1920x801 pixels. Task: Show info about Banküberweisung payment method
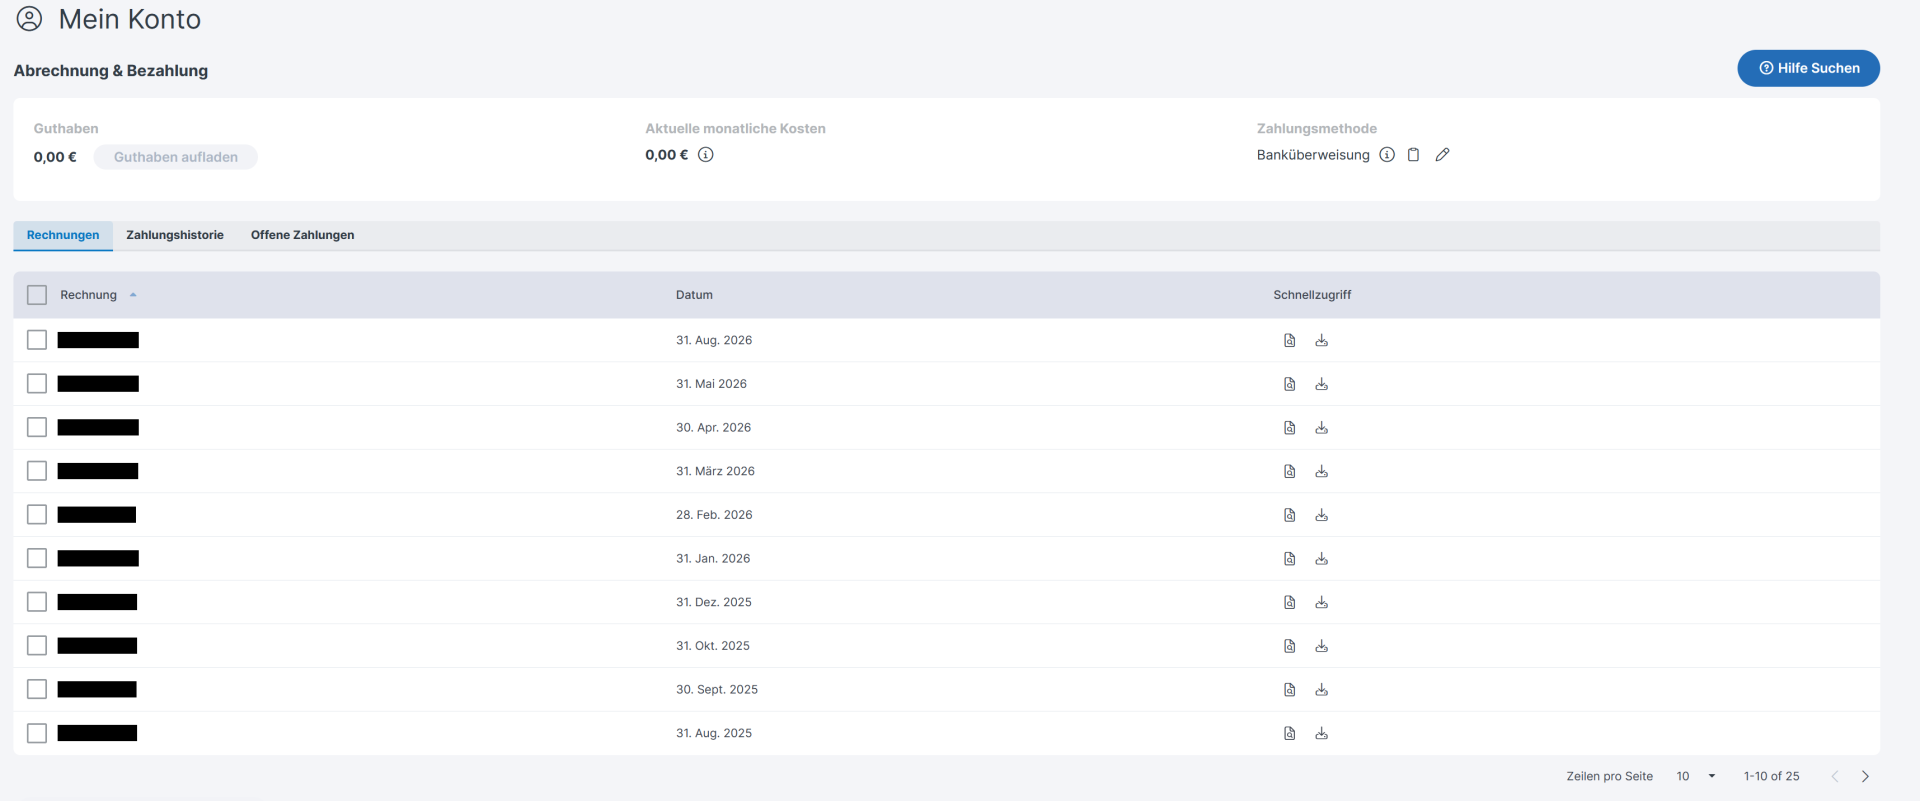[1387, 155]
